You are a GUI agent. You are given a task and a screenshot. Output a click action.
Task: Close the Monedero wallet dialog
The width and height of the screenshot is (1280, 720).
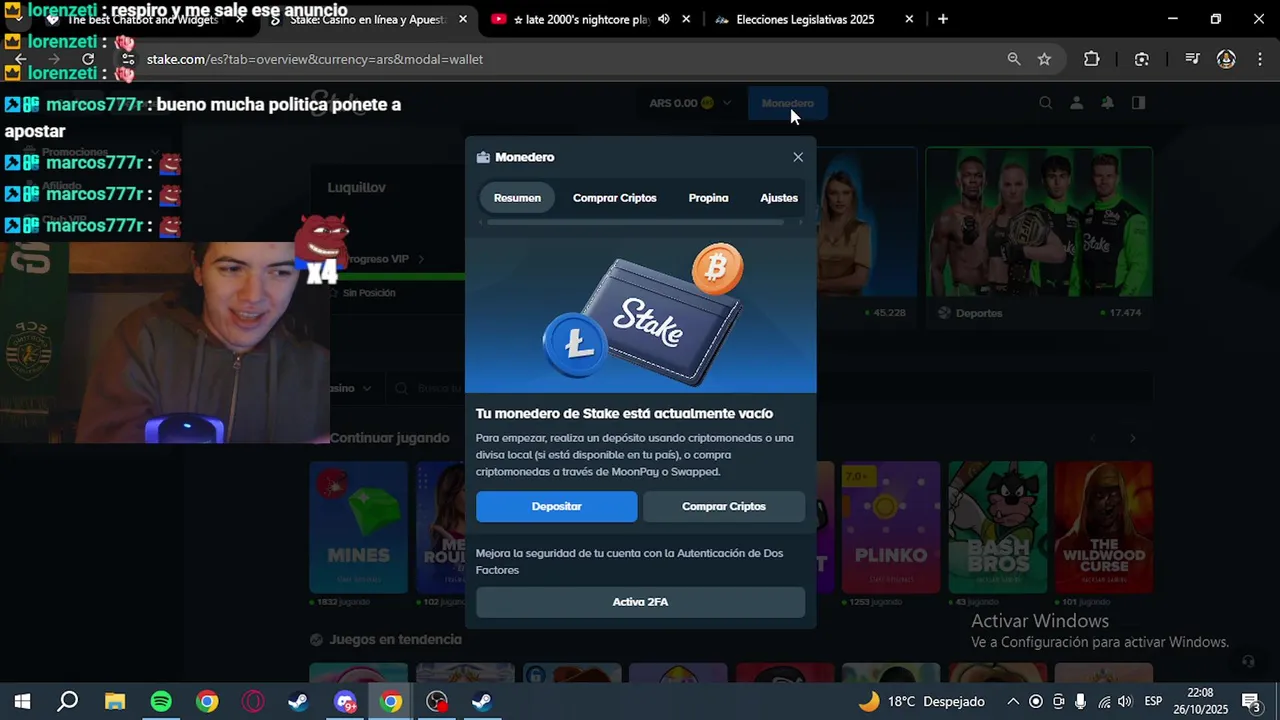click(798, 157)
